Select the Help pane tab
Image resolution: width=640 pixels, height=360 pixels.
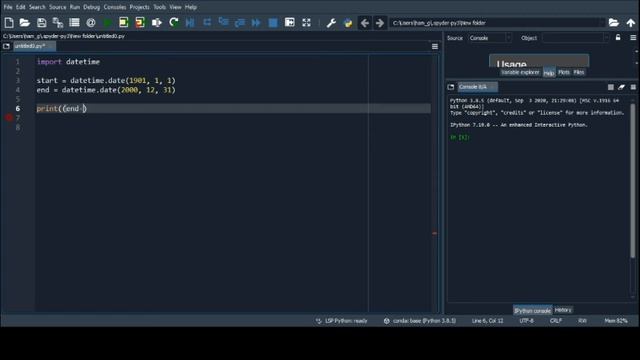pos(549,73)
